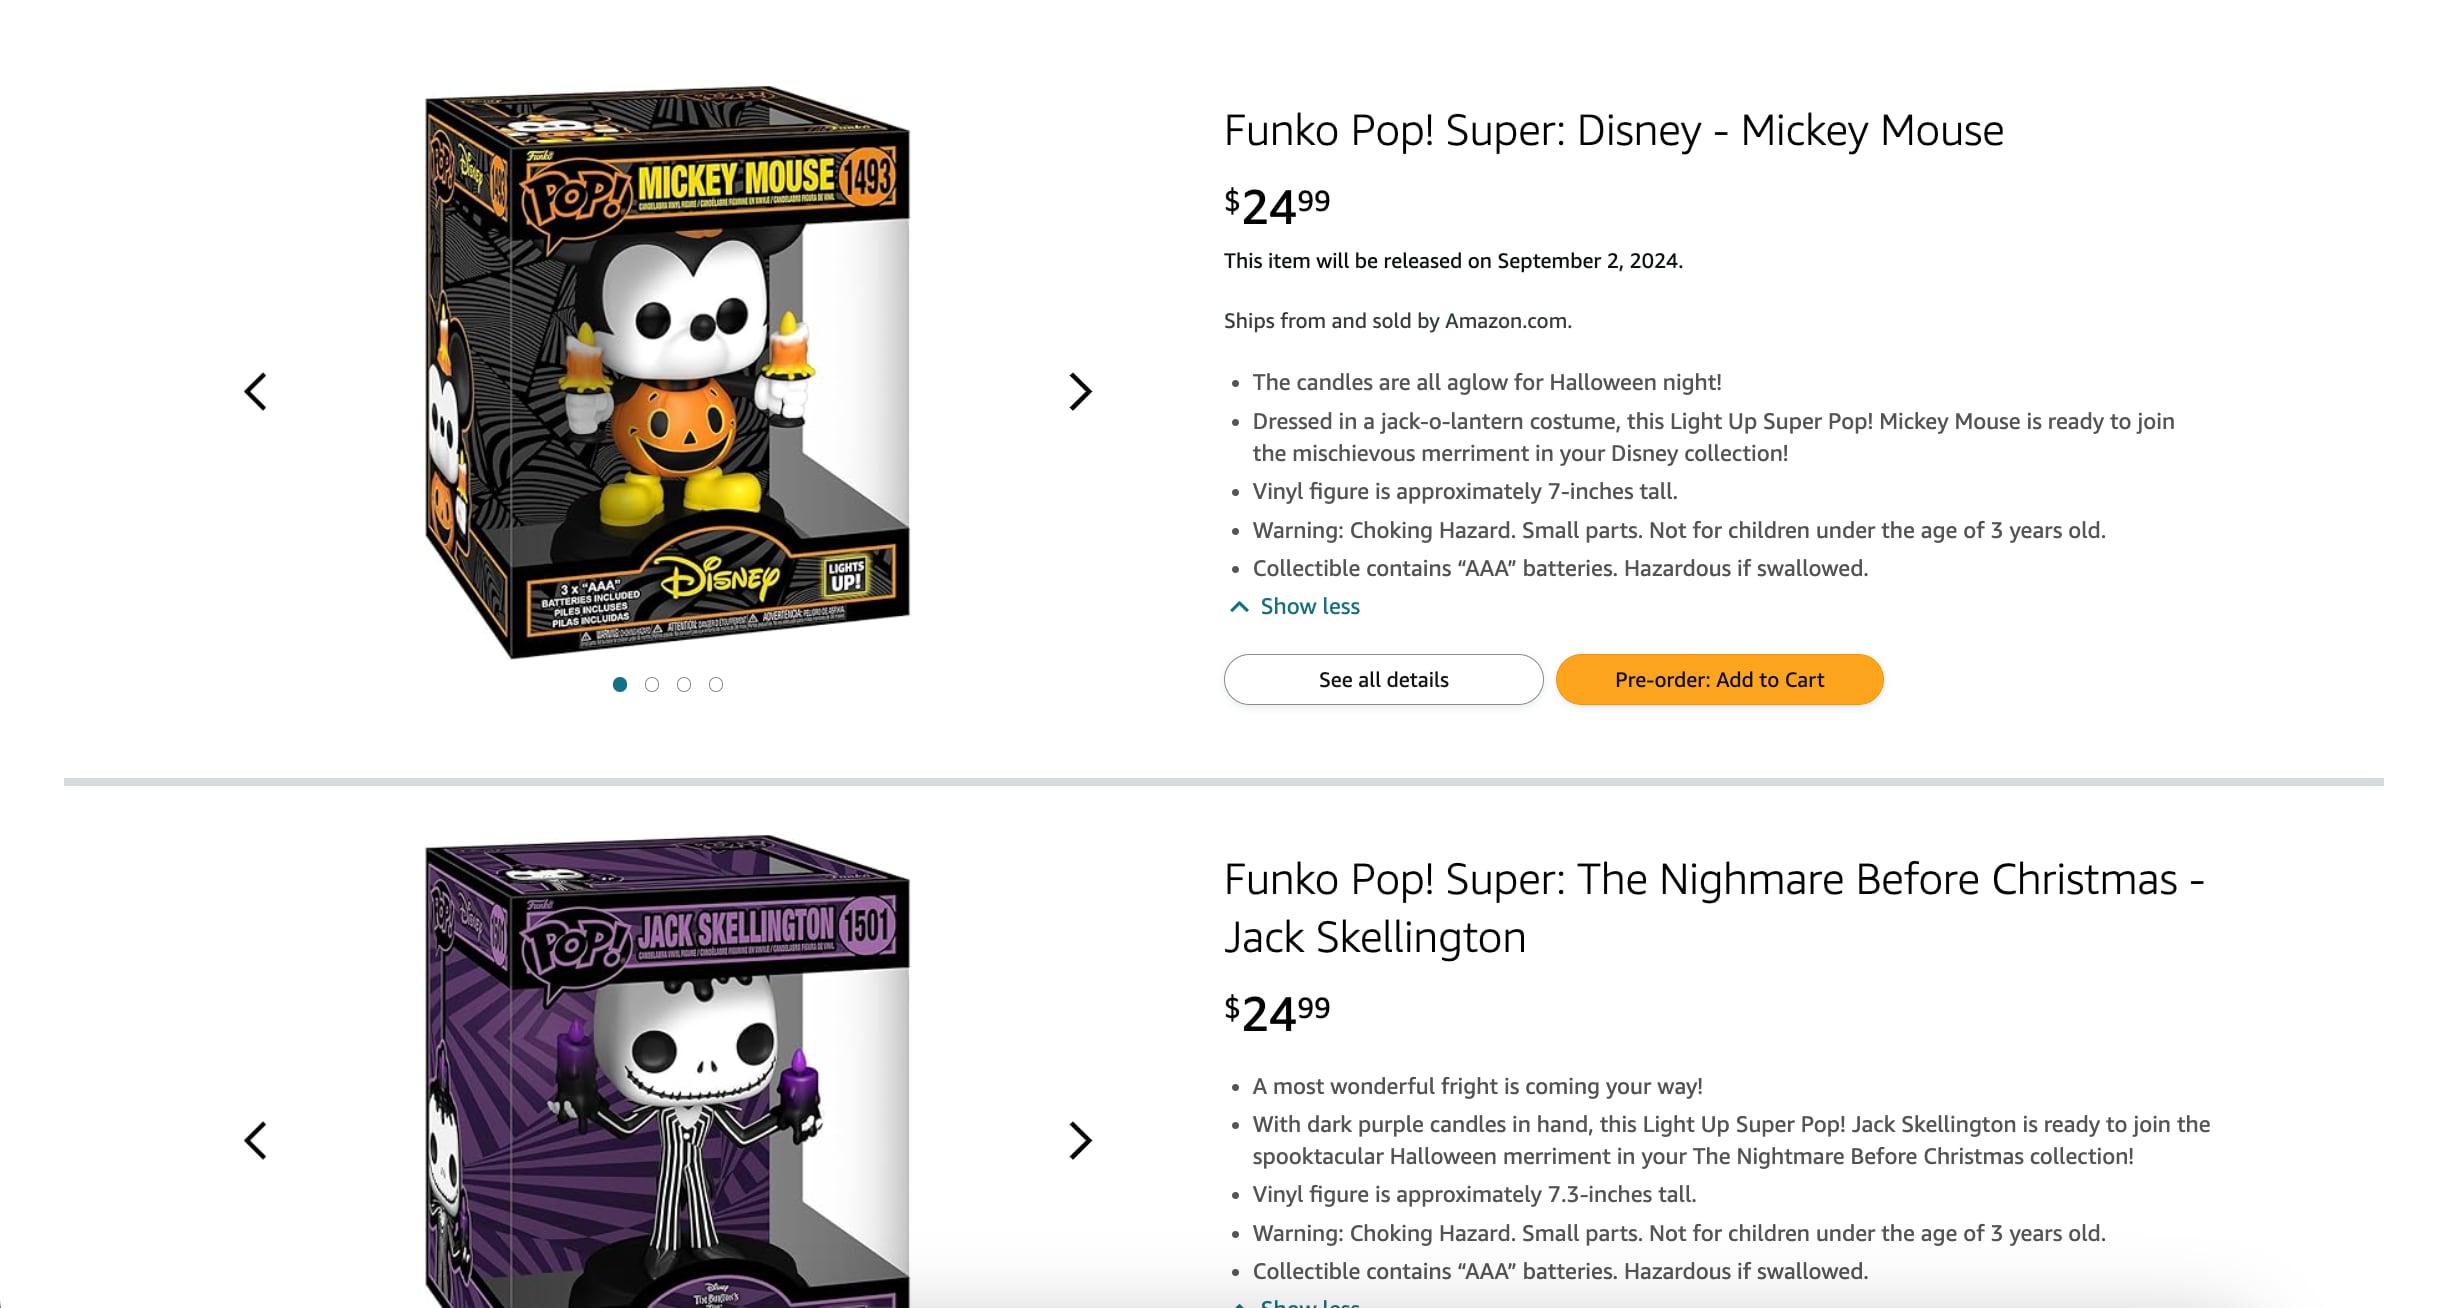
Task: Click the Mickey Mouse $24.99 price
Action: [1277, 206]
